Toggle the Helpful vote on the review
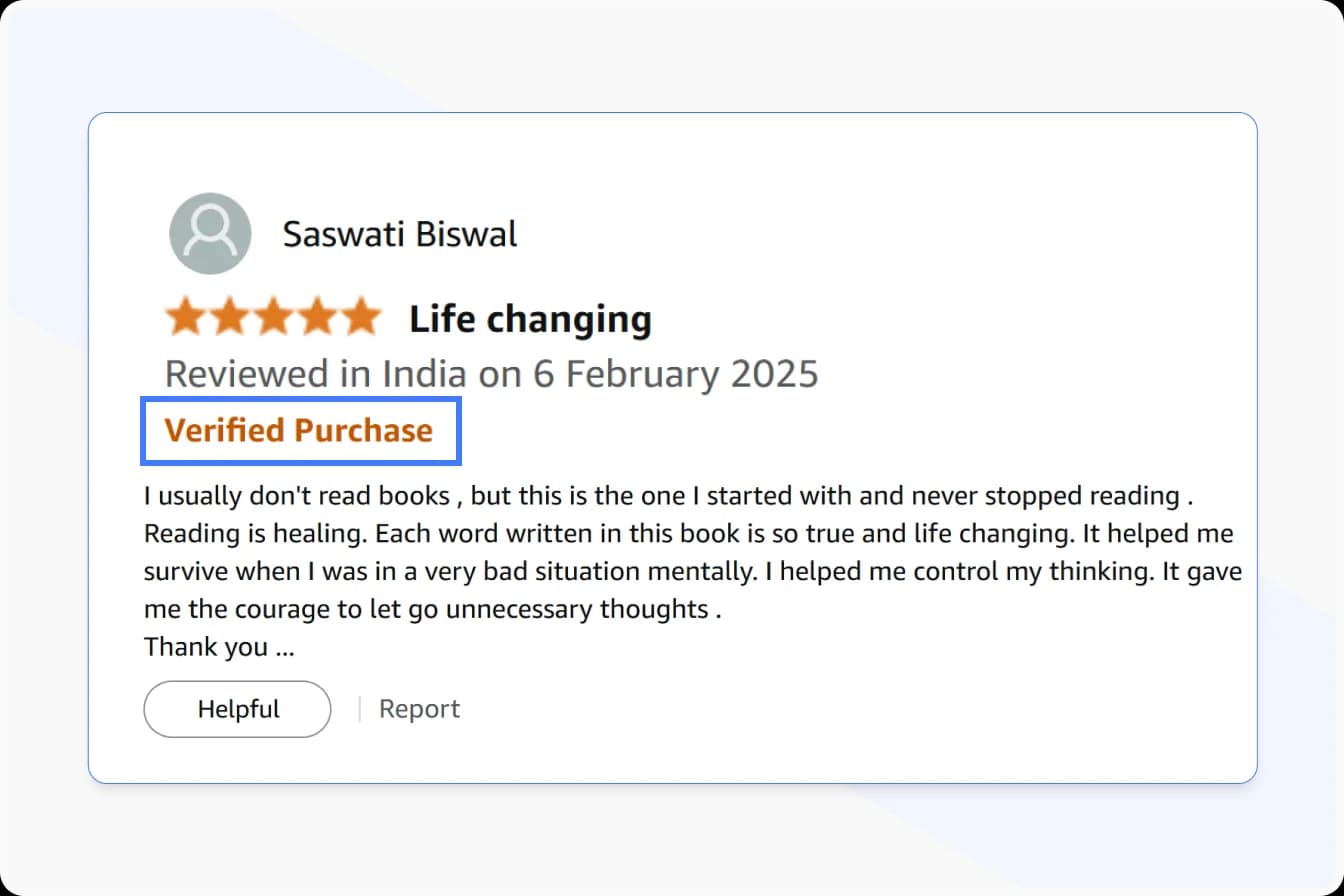This screenshot has width=1344, height=896. [x=237, y=708]
